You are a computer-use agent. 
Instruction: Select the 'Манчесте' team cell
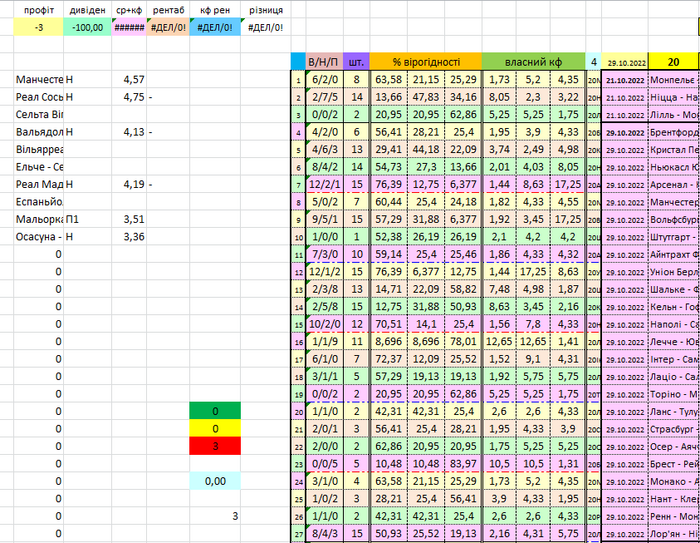click(39, 79)
